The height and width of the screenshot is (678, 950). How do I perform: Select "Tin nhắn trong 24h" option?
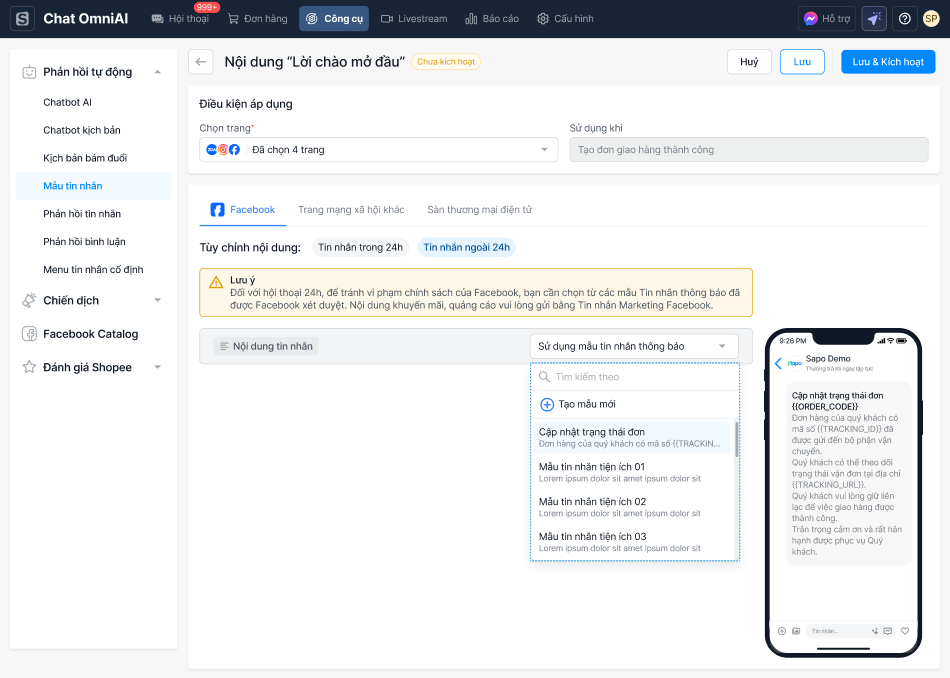tap(360, 247)
